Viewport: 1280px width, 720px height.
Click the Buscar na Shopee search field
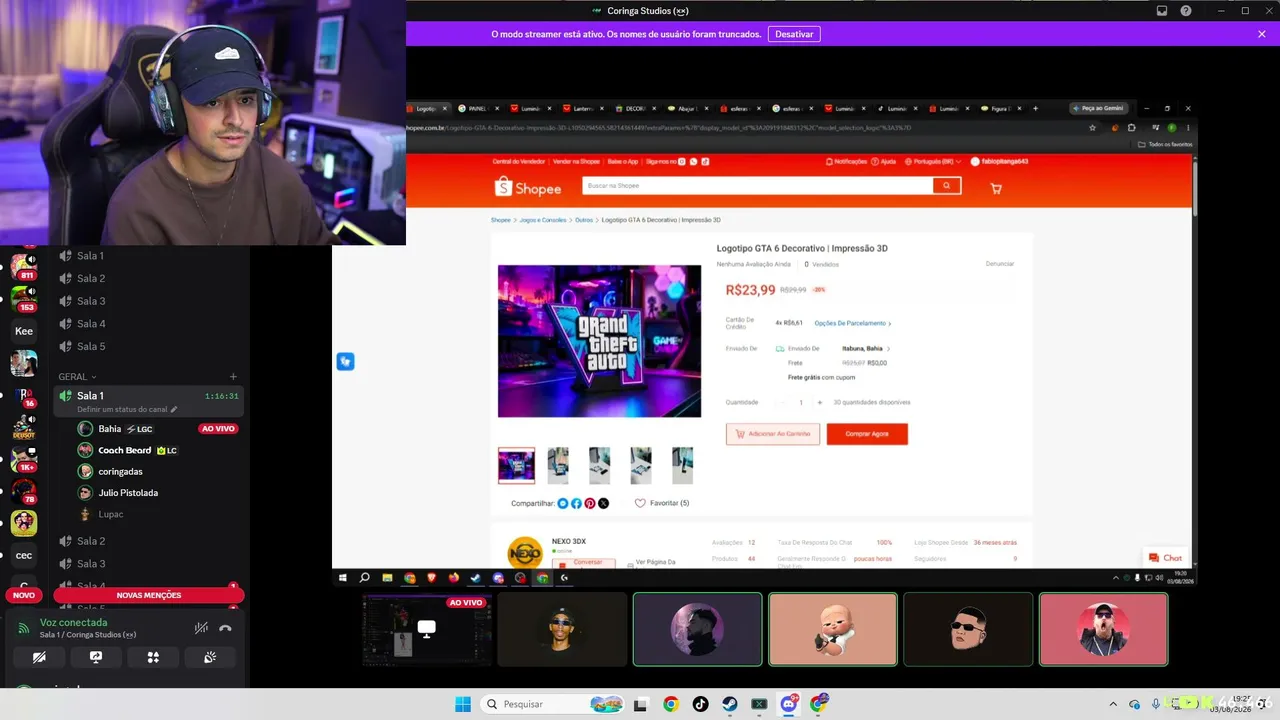(758, 186)
